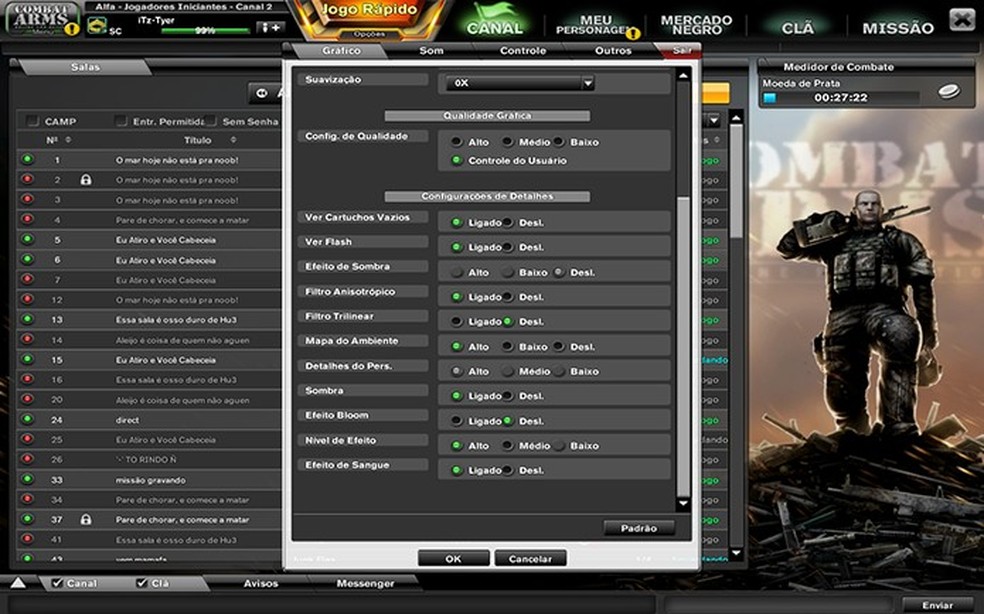Image resolution: width=984 pixels, height=614 pixels.
Task: Click the Combat Arms logo menu
Action: 43,19
